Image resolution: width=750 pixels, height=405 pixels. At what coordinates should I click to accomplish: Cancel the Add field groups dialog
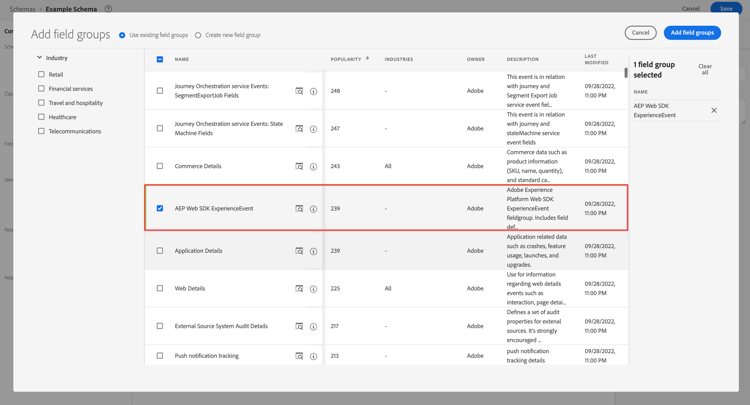pyautogui.click(x=640, y=33)
